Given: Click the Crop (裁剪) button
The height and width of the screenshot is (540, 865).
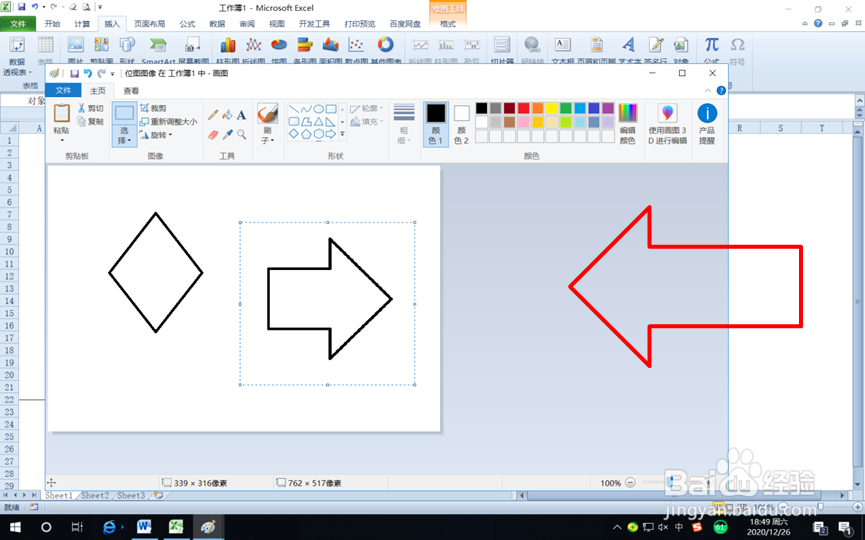Looking at the screenshot, I should (x=153, y=108).
